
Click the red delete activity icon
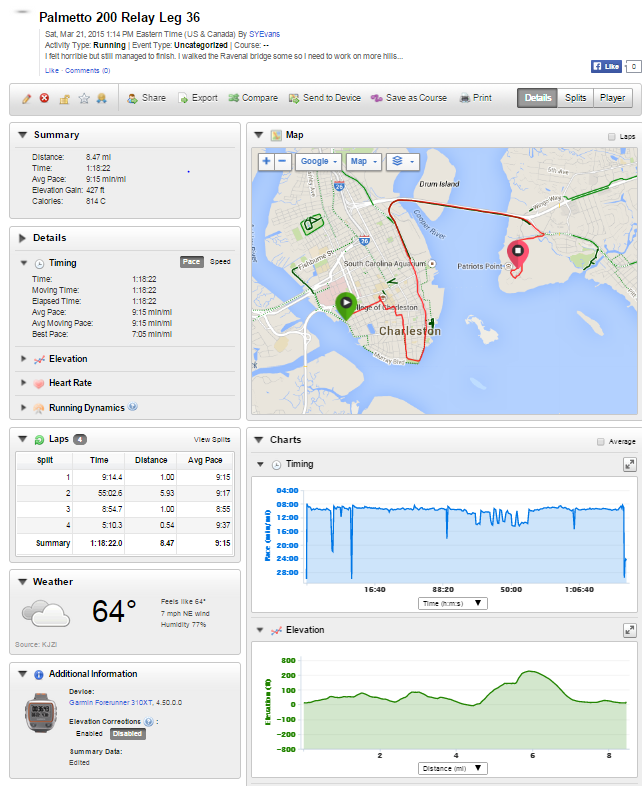pyautogui.click(x=44, y=98)
